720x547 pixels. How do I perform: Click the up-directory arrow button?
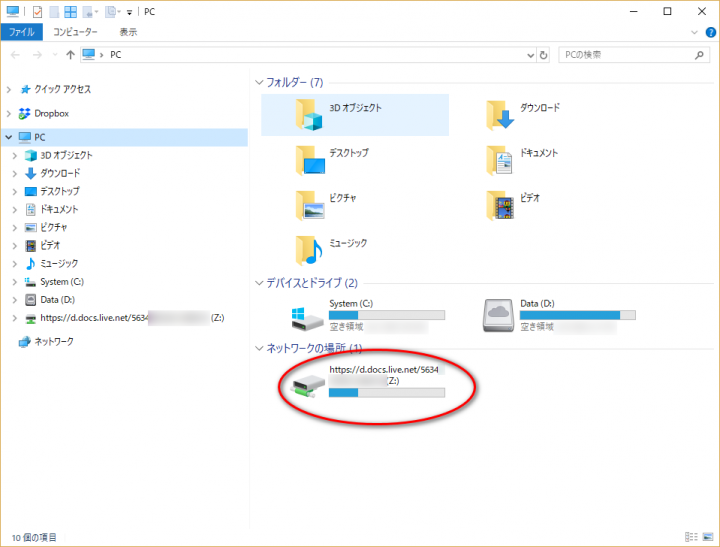click(x=70, y=55)
